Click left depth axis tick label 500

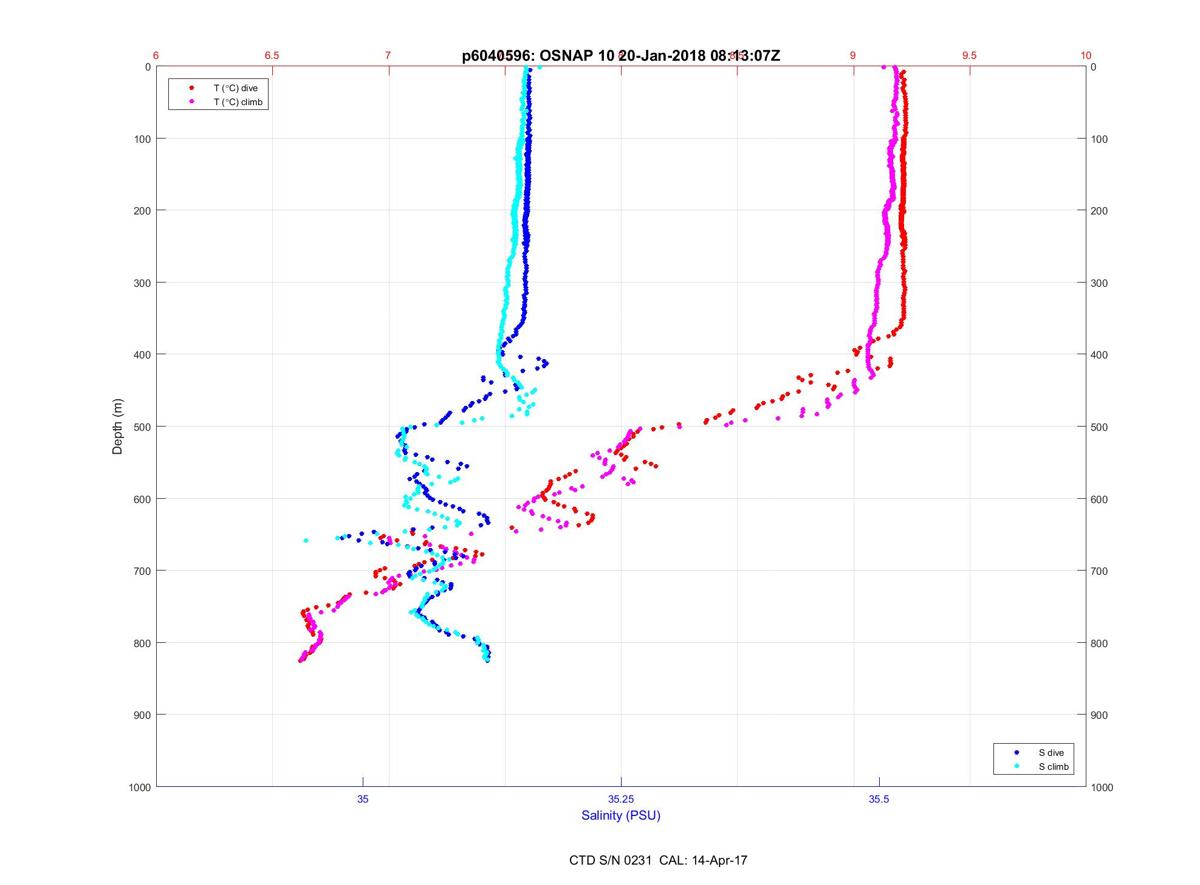click(142, 427)
